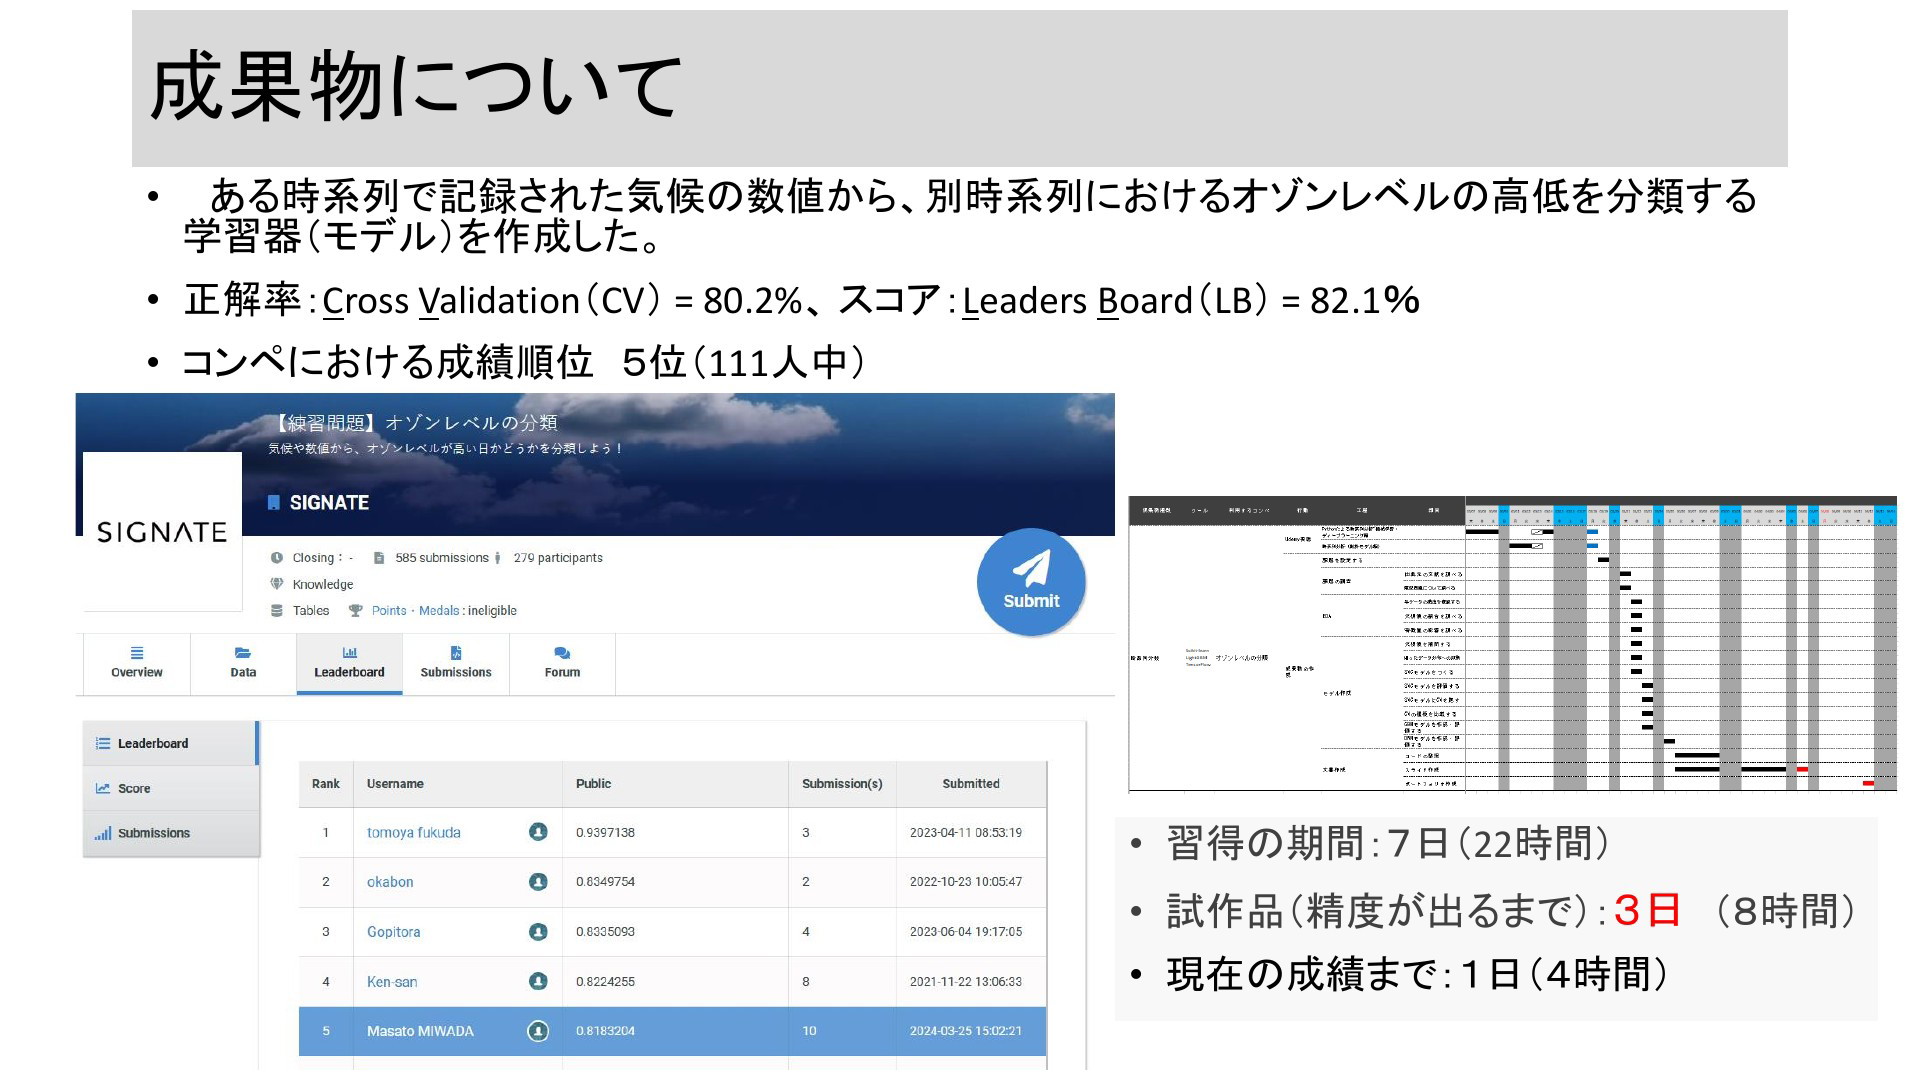Open Ken-san's profile link

(x=392, y=982)
